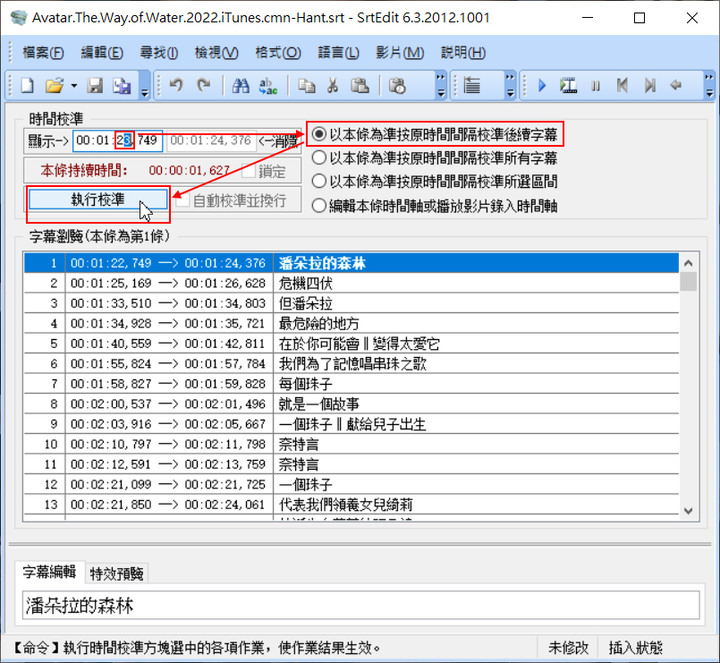Select subtitle row 13 代表我們領養女兒綺莉
Viewport: 720px width, 663px height.
tap(351, 505)
